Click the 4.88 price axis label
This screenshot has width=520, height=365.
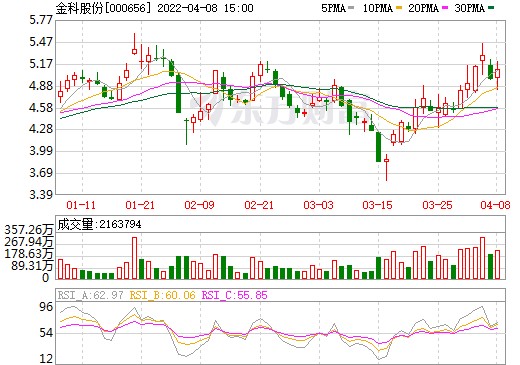[41, 86]
